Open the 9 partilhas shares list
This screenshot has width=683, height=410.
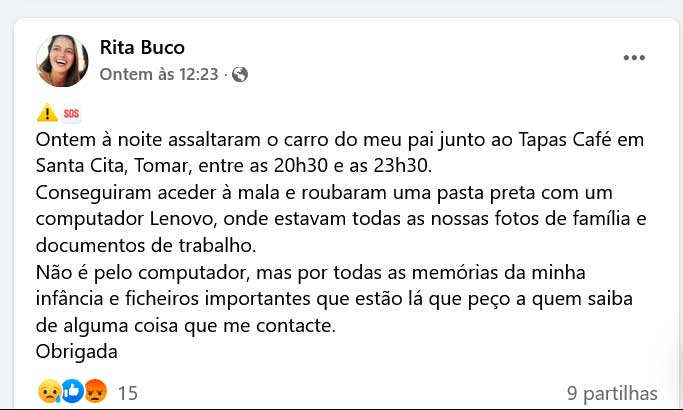611,393
